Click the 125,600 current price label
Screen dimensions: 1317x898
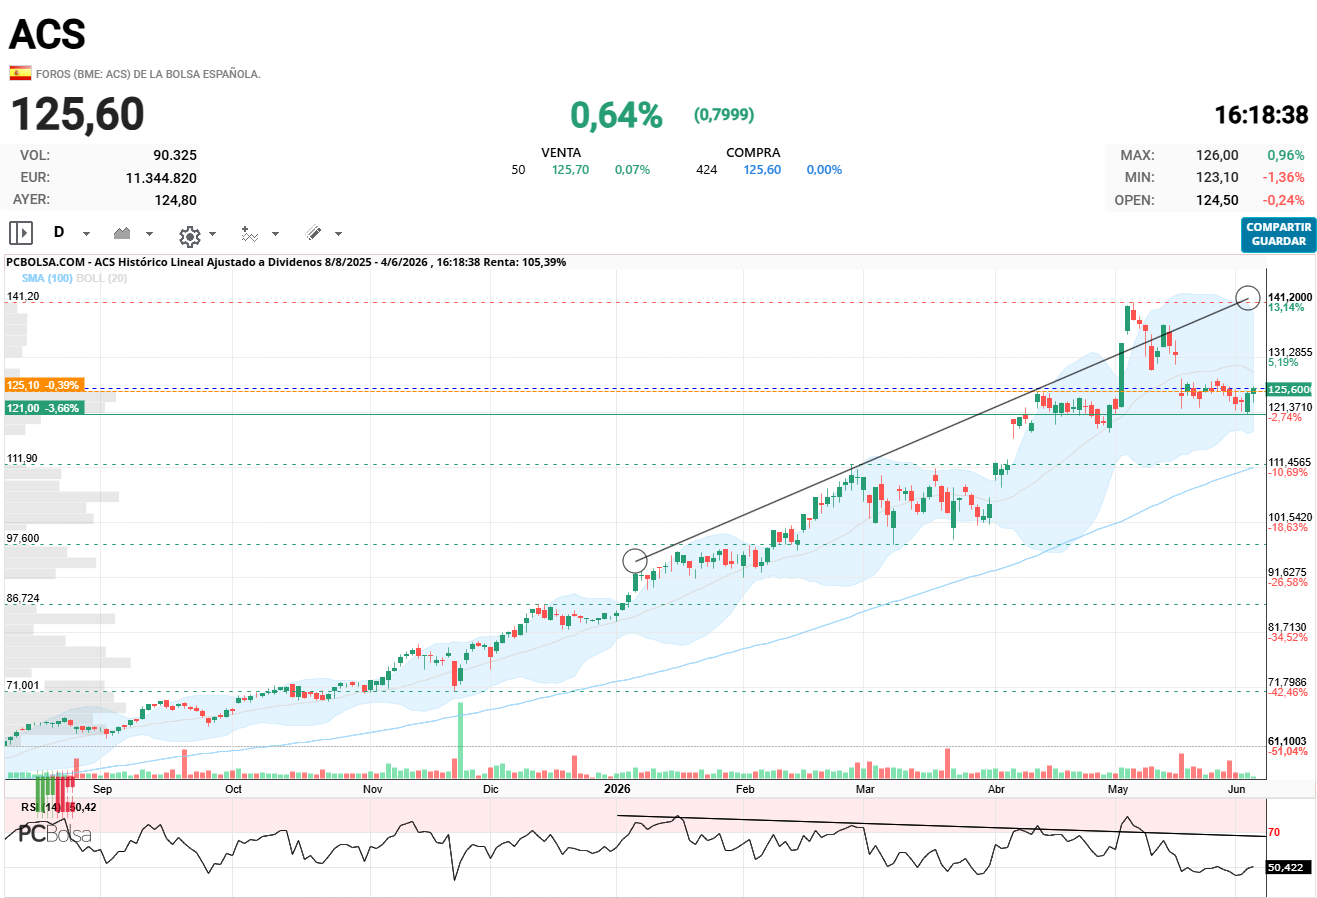click(1290, 389)
